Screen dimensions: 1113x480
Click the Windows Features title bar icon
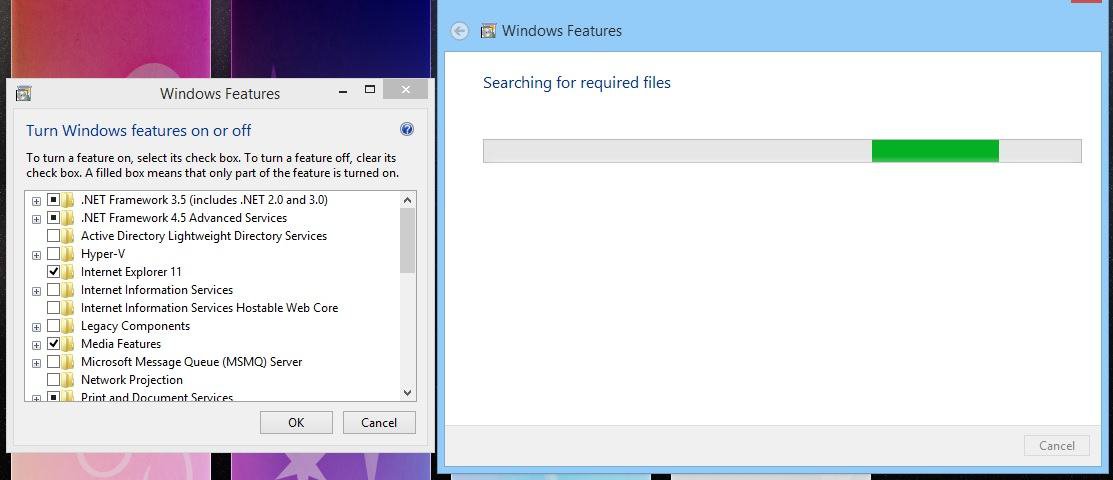24,94
